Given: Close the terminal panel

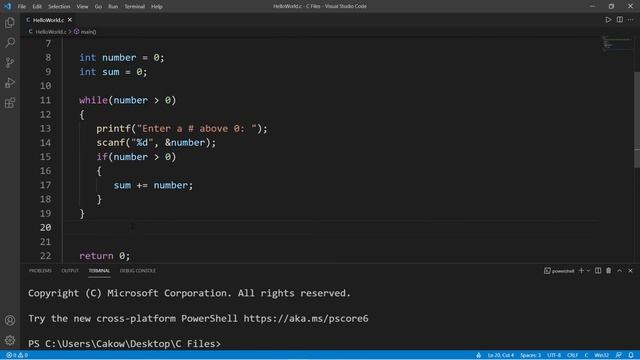Looking at the screenshot, I should click(x=630, y=271).
